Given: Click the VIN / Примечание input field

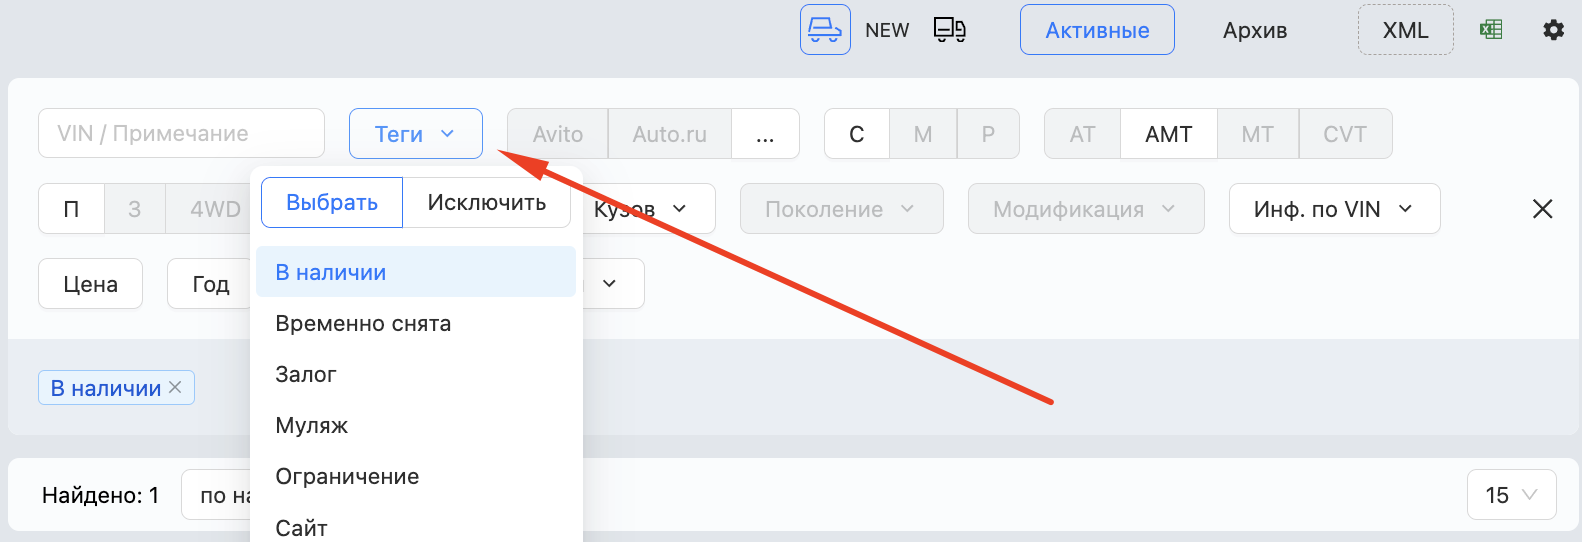Looking at the screenshot, I should [x=181, y=134].
